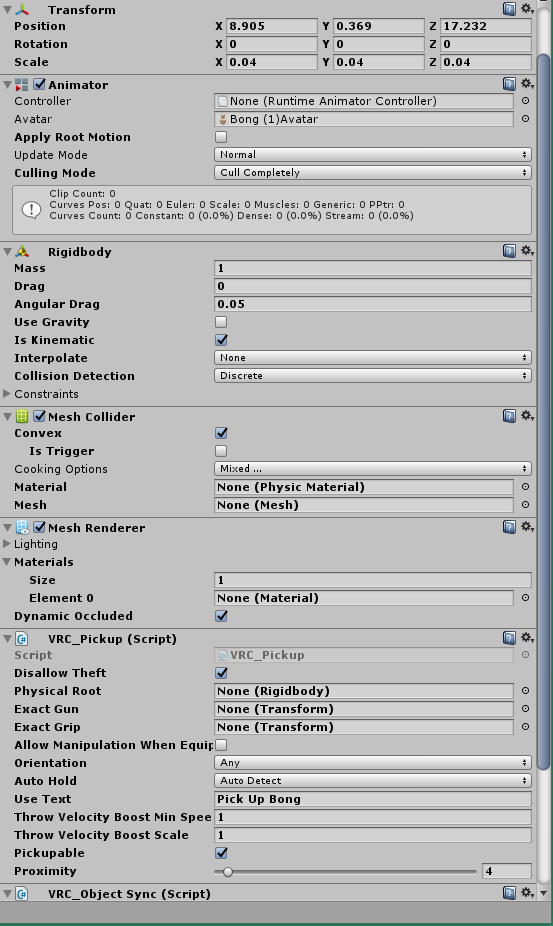The height and width of the screenshot is (926, 553).
Task: Uncheck Is Kinematic option
Action: coord(221,340)
